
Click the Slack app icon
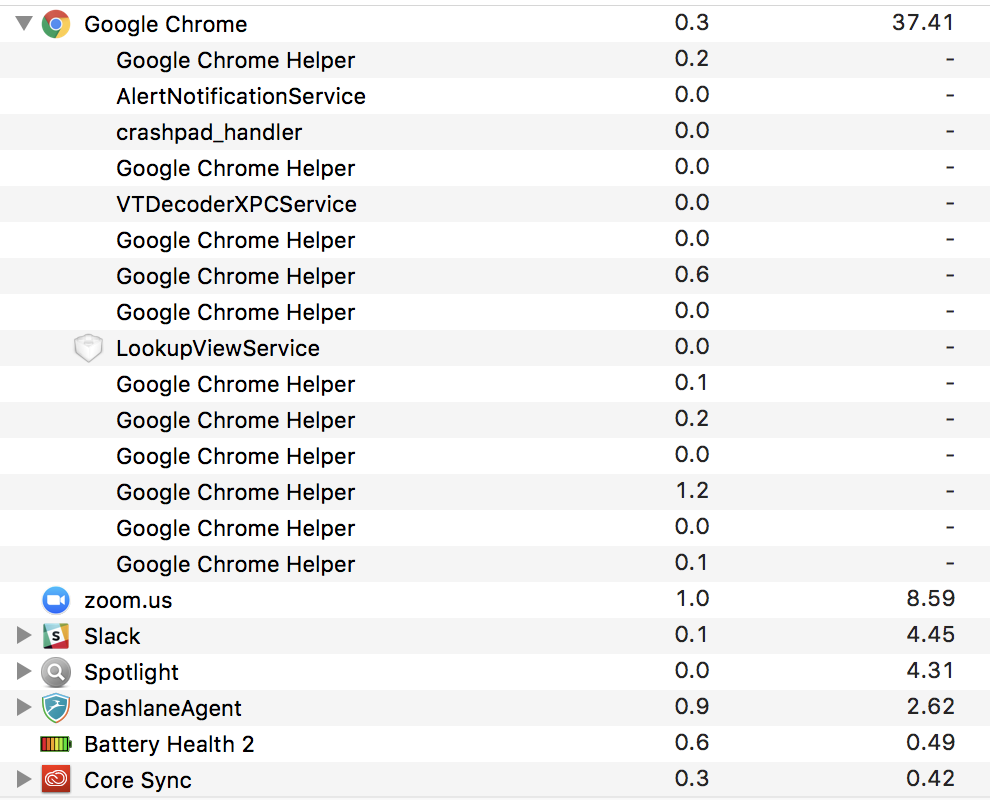(56, 636)
